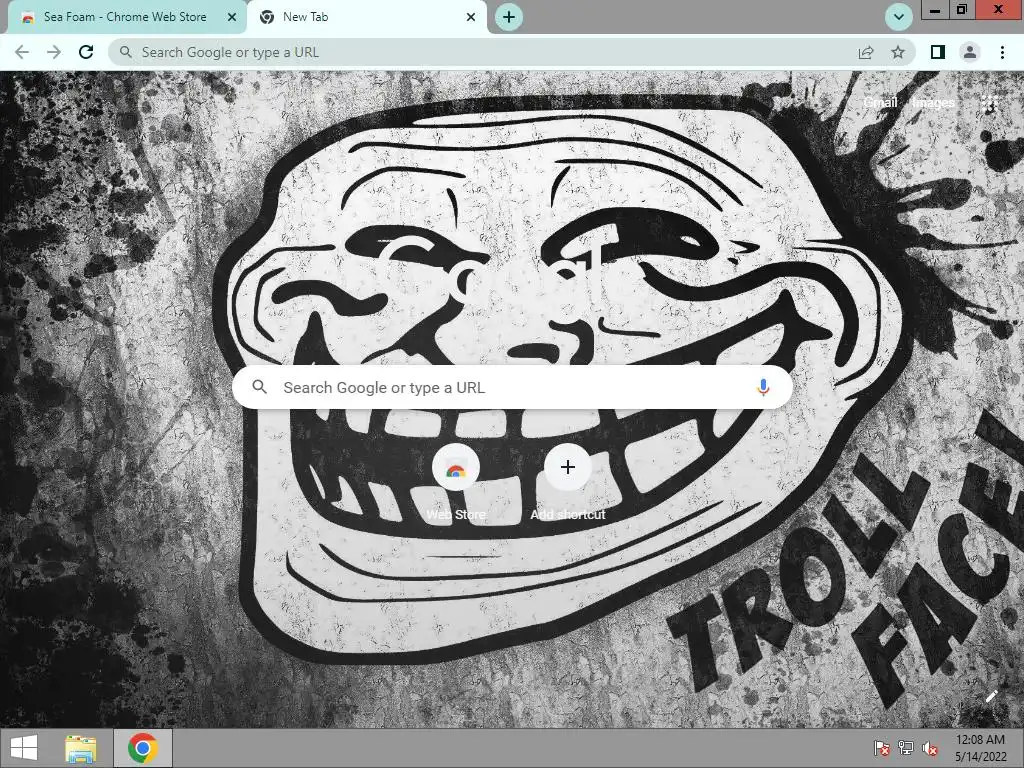The height and width of the screenshot is (768, 1024).
Task: Open the Windows Start menu
Action: click(24, 748)
